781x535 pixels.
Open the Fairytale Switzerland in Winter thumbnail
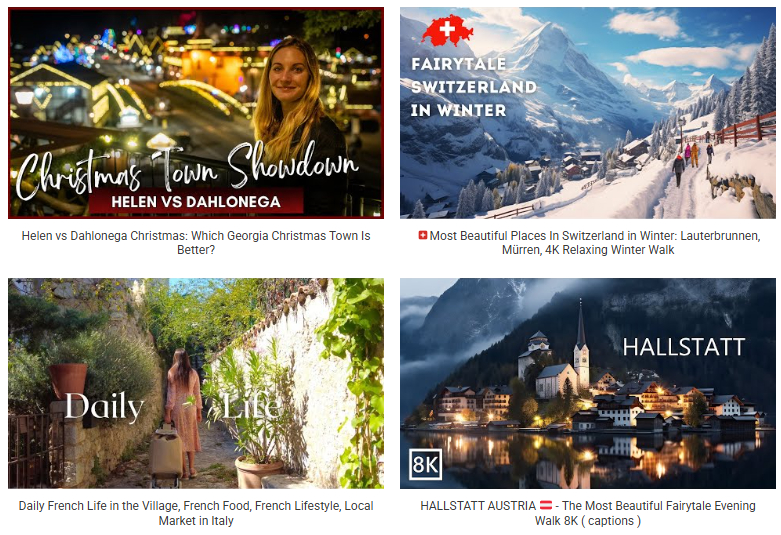(x=588, y=113)
